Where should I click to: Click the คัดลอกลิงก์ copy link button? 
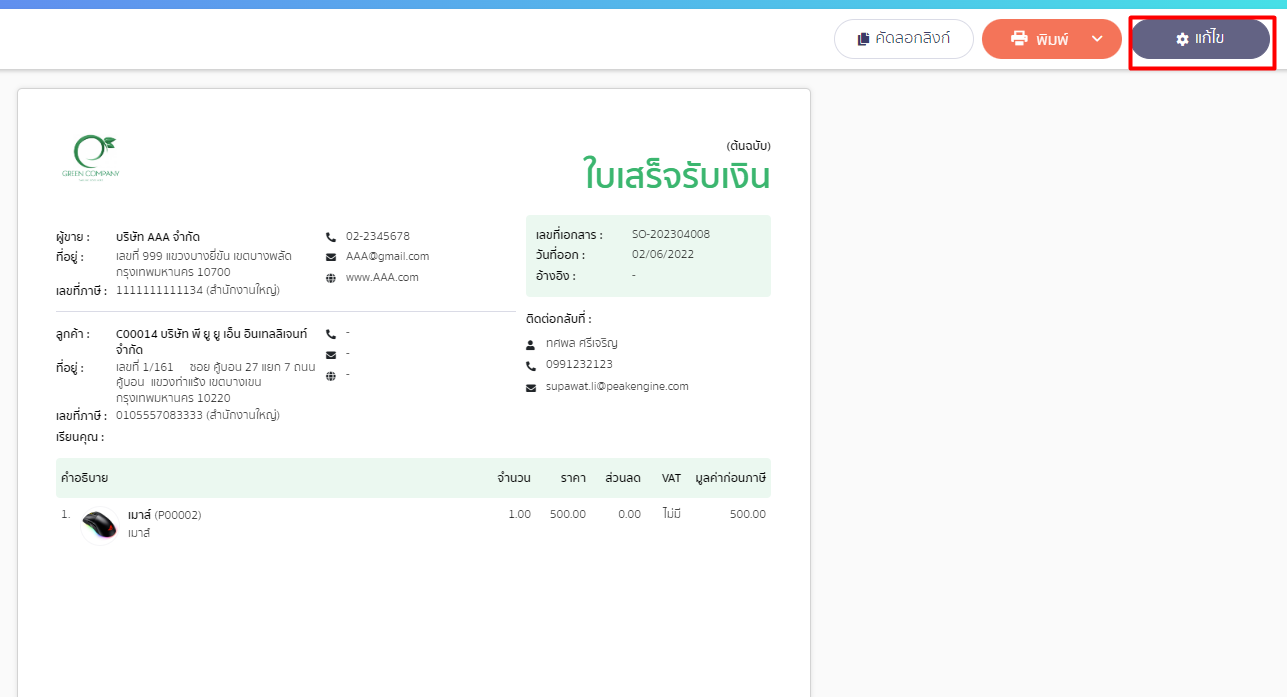point(903,39)
